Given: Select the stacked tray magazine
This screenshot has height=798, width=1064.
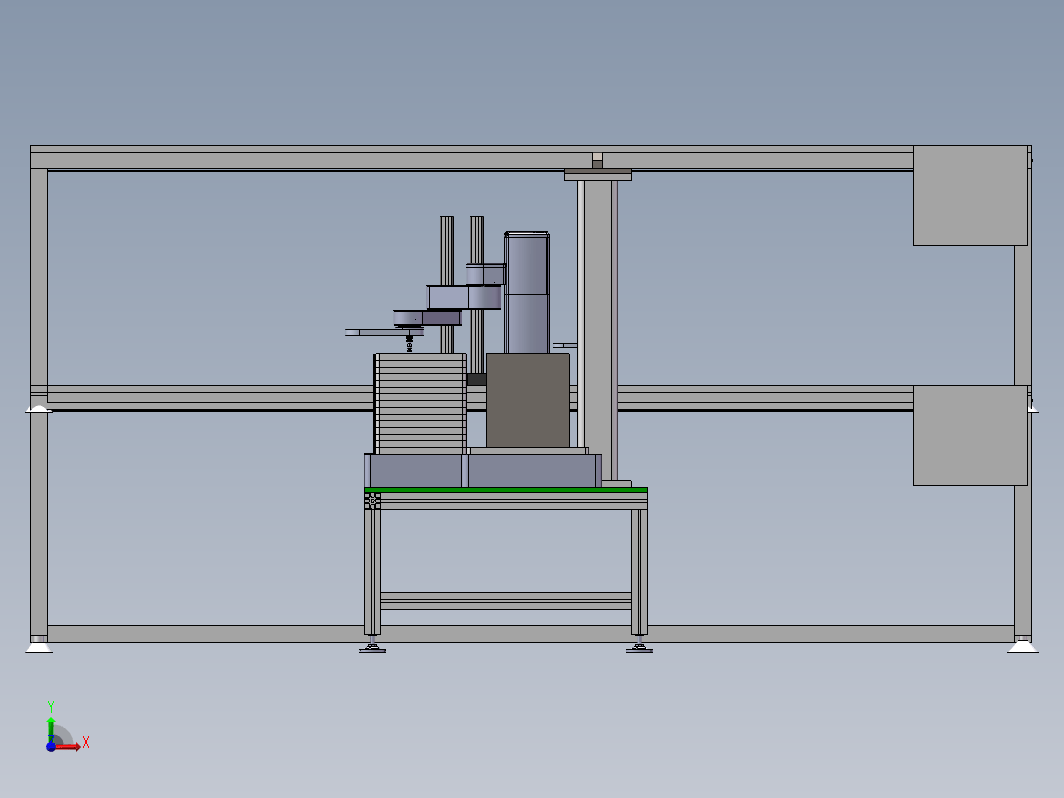Looking at the screenshot, I should (x=420, y=404).
